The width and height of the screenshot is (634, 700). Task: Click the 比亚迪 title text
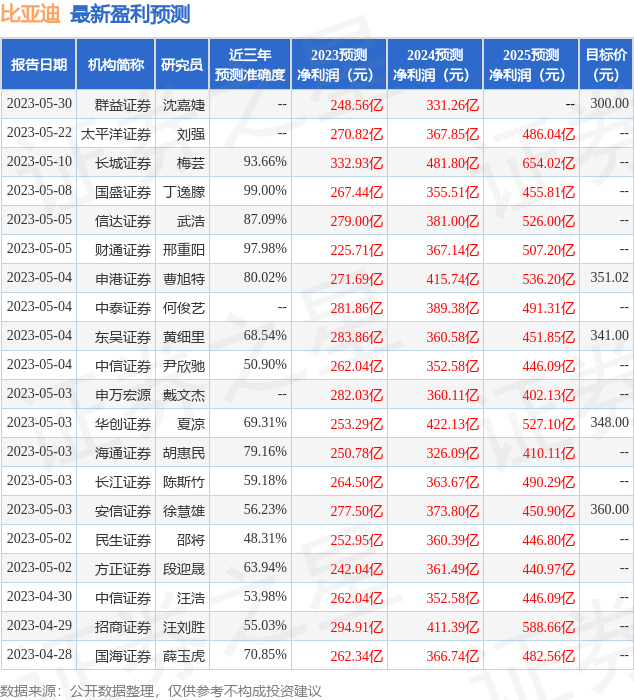coord(30,13)
